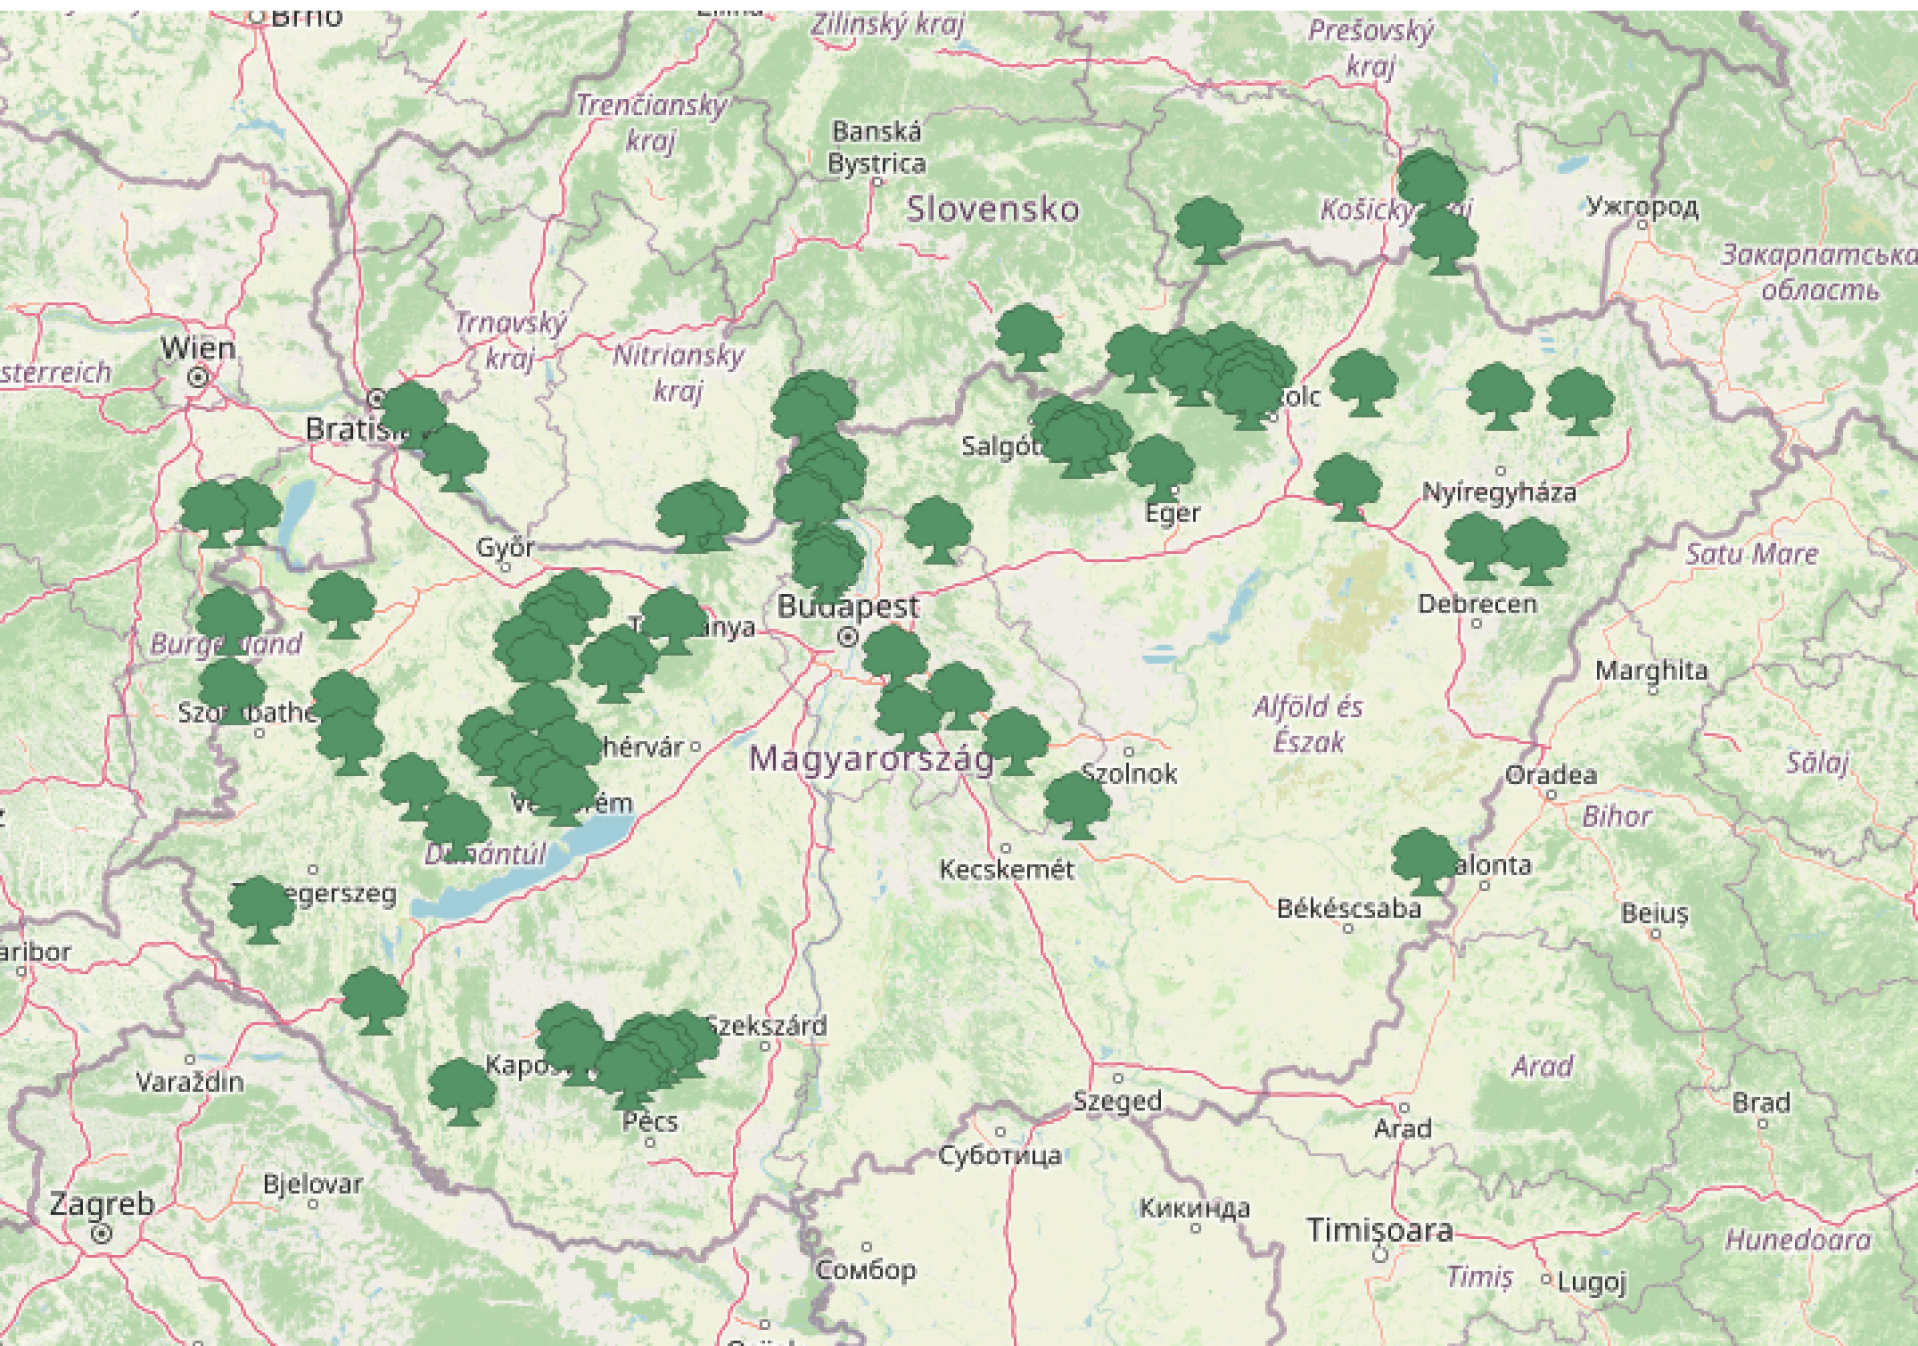
Task: Click the Slovensko country label
Action: (993, 209)
